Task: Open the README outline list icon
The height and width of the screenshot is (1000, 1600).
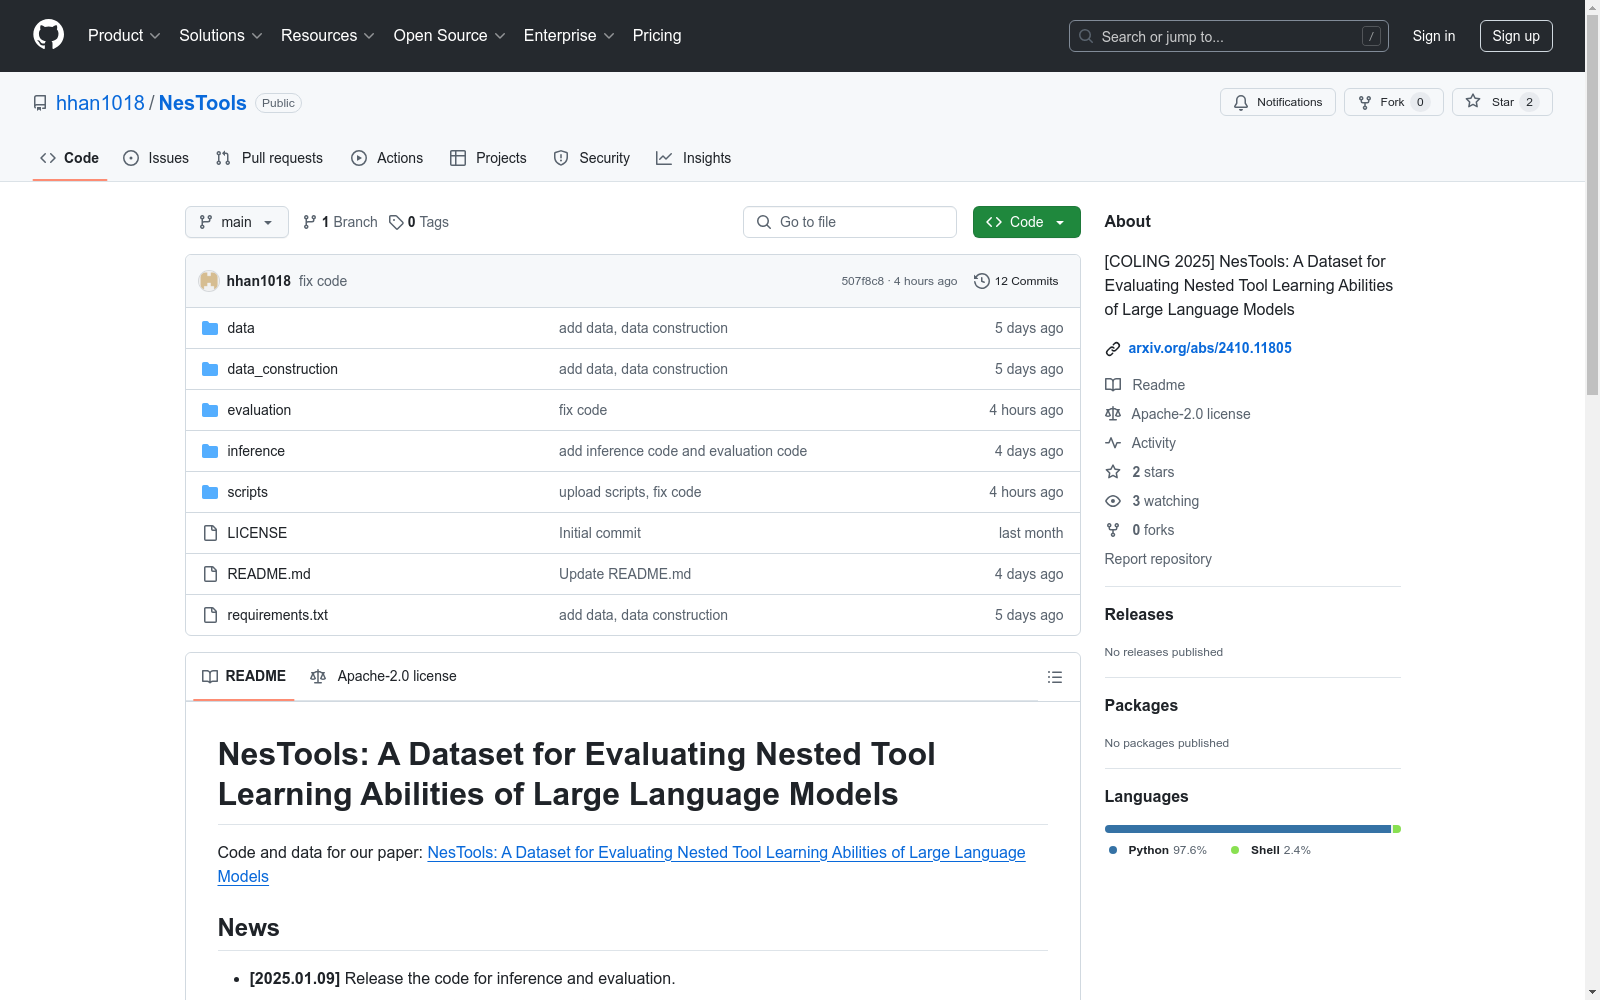Action: (1054, 677)
